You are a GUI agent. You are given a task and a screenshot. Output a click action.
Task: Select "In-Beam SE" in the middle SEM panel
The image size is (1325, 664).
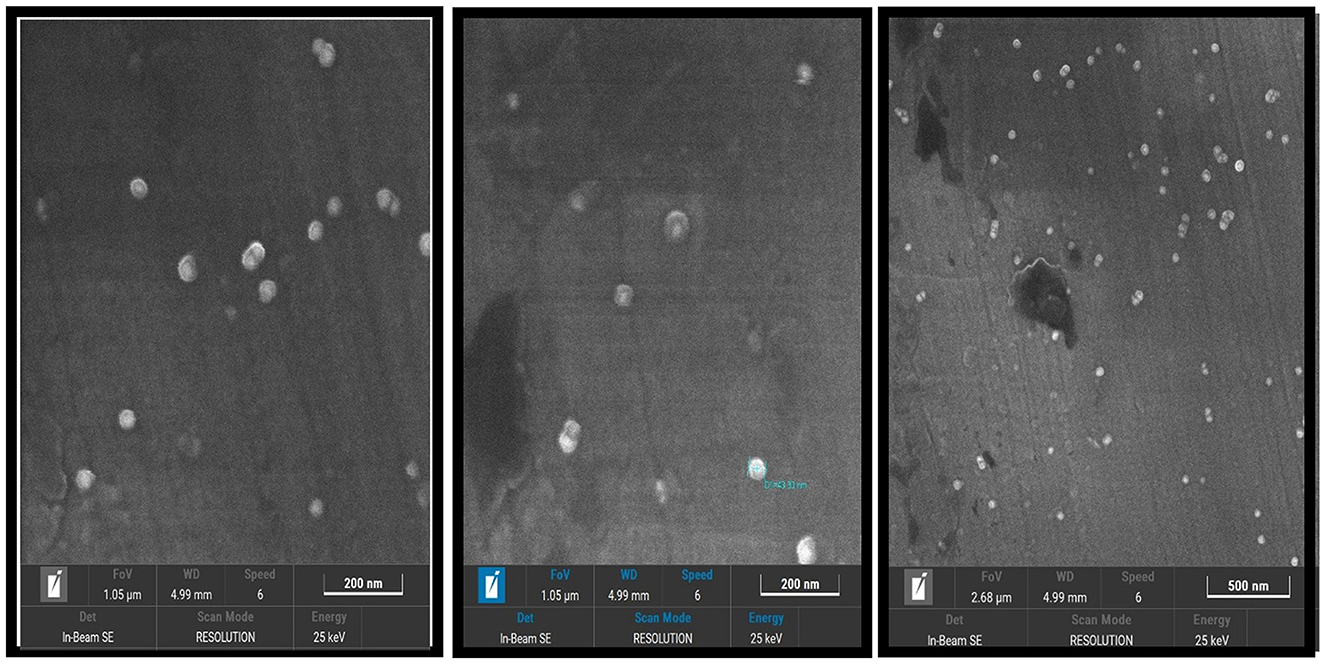(x=526, y=638)
